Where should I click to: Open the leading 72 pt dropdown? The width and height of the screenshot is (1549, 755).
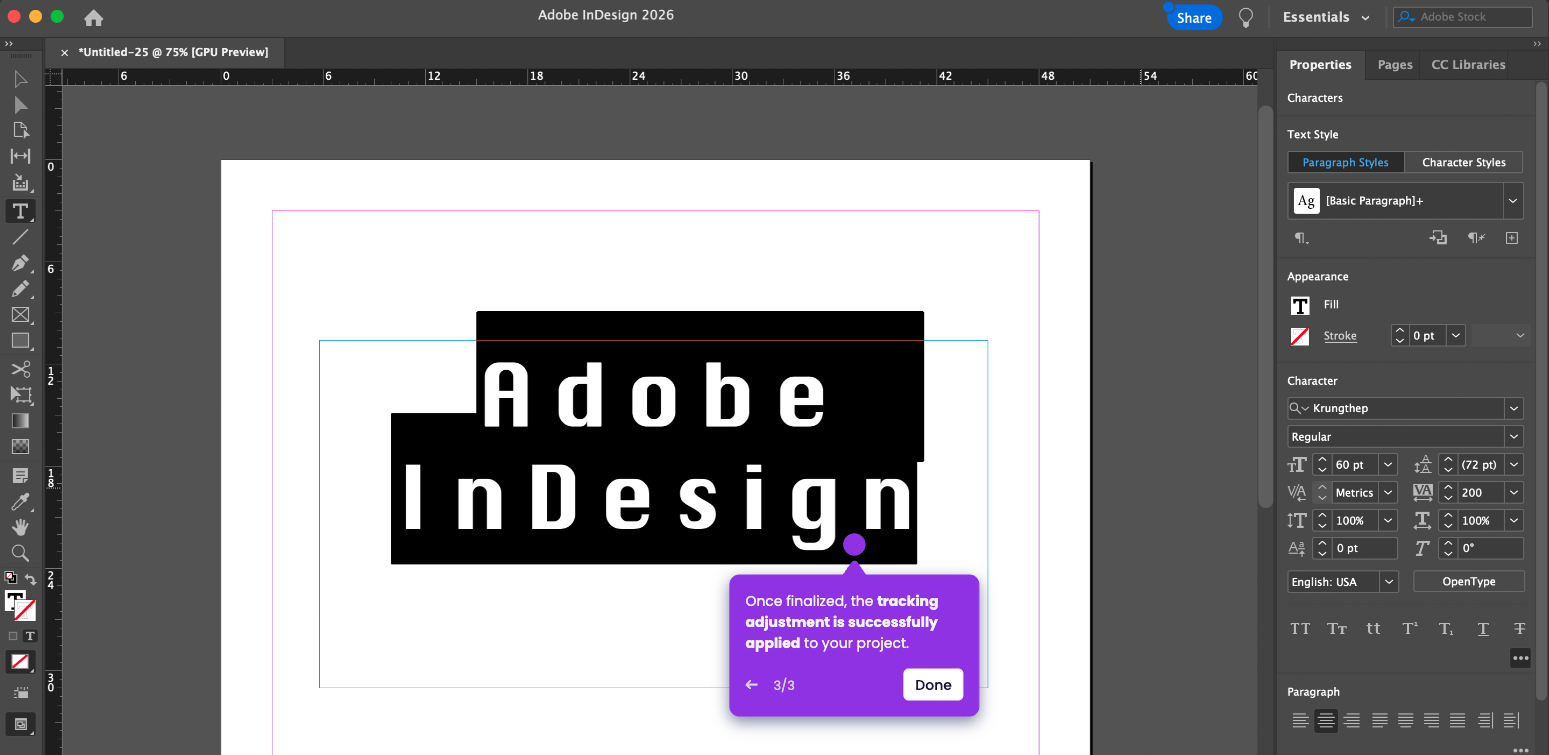[1514, 464]
